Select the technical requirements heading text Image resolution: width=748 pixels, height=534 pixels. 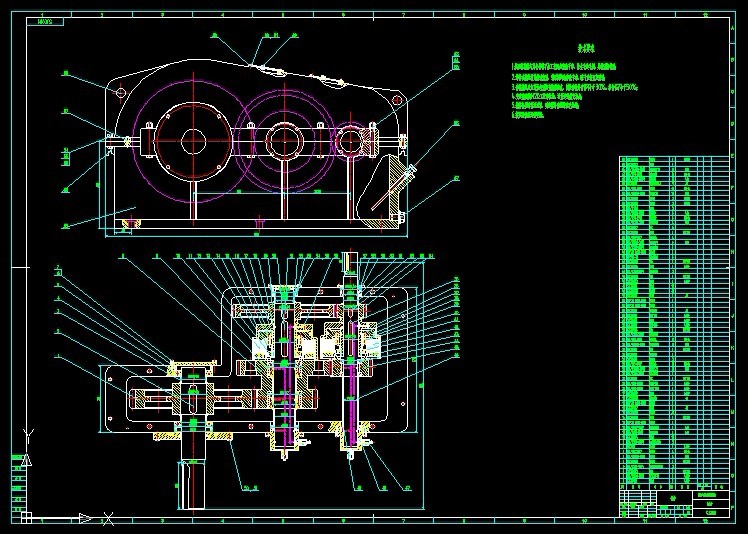click(x=587, y=48)
